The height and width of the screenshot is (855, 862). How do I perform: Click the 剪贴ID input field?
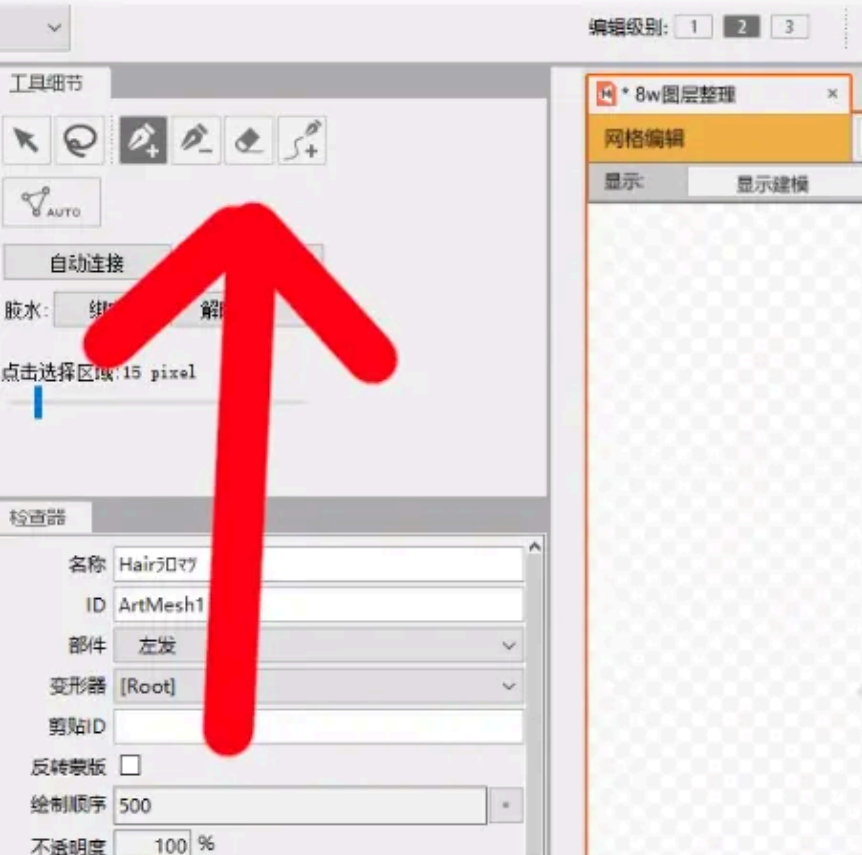coord(318,726)
